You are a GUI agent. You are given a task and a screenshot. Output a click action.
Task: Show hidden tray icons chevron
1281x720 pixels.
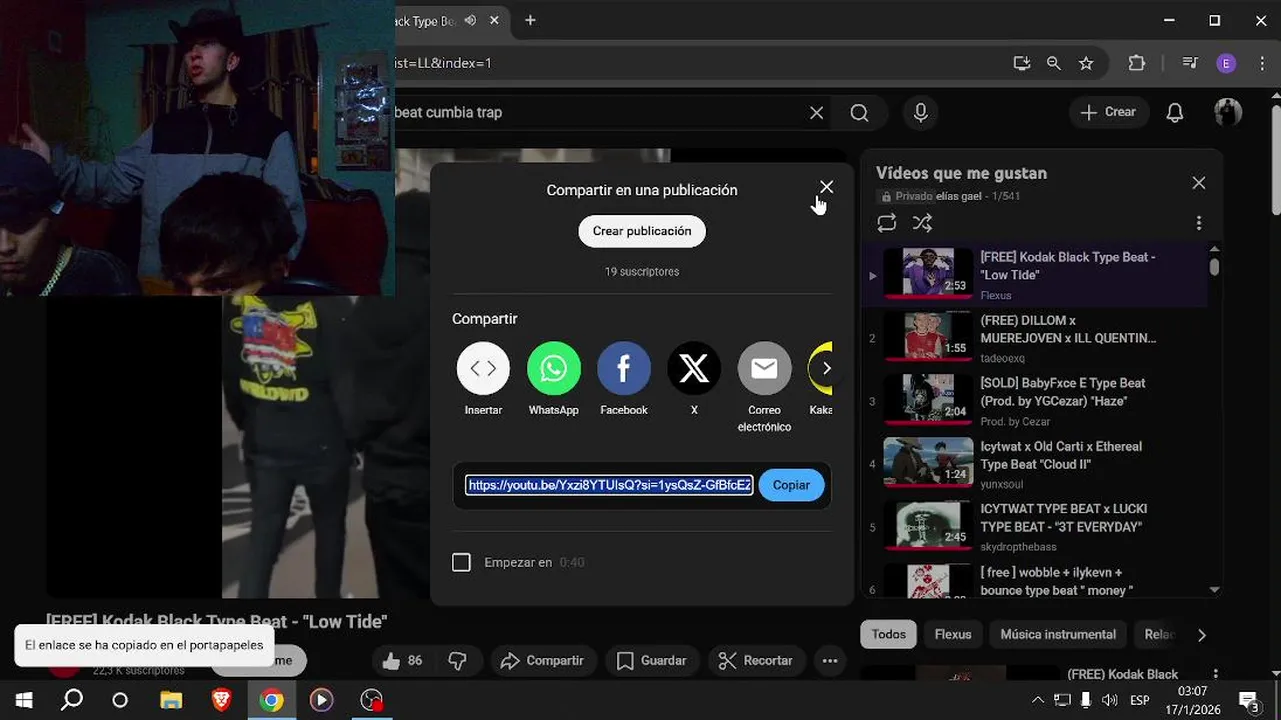click(x=1037, y=700)
